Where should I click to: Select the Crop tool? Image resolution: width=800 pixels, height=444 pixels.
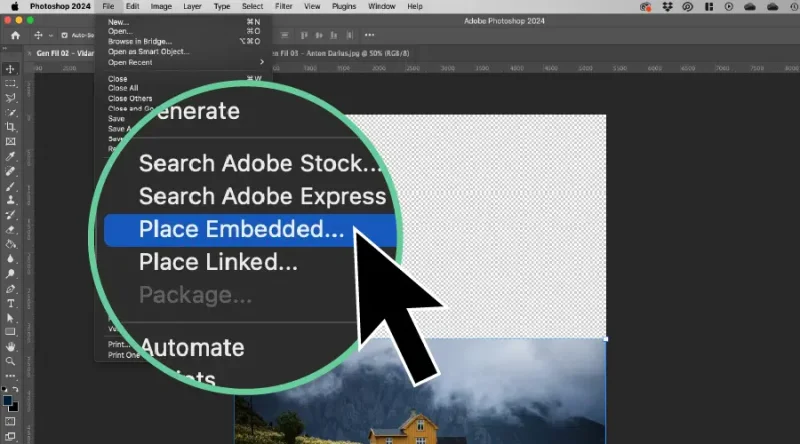tap(10, 127)
